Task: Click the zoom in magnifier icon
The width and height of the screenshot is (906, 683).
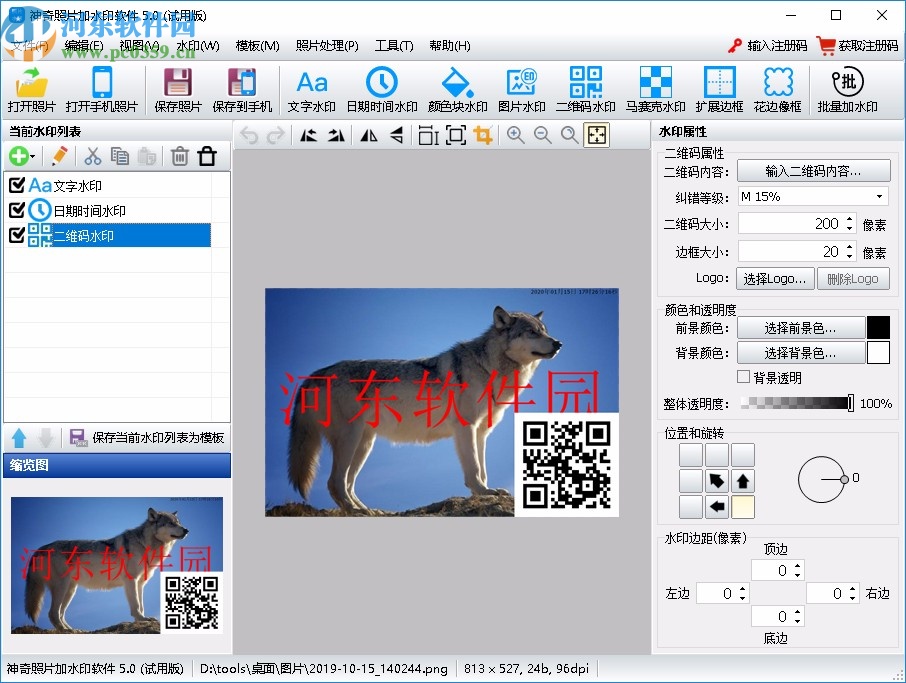Action: [x=516, y=136]
